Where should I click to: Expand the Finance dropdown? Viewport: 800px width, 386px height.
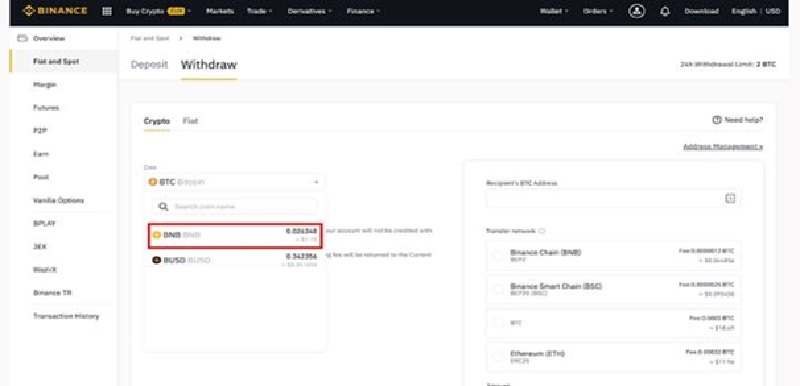click(x=363, y=11)
